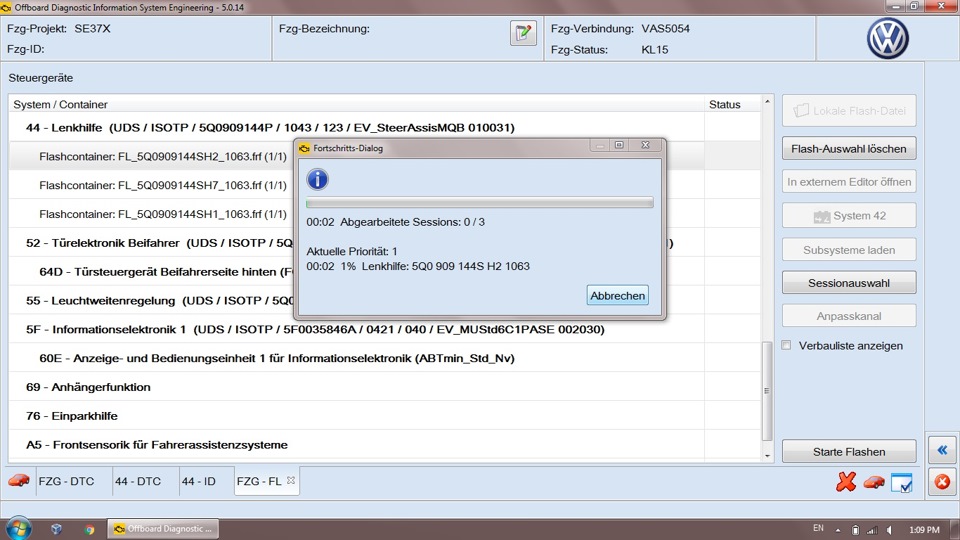
Task: Click the red car icon in bottom right toolbar
Action: [874, 482]
